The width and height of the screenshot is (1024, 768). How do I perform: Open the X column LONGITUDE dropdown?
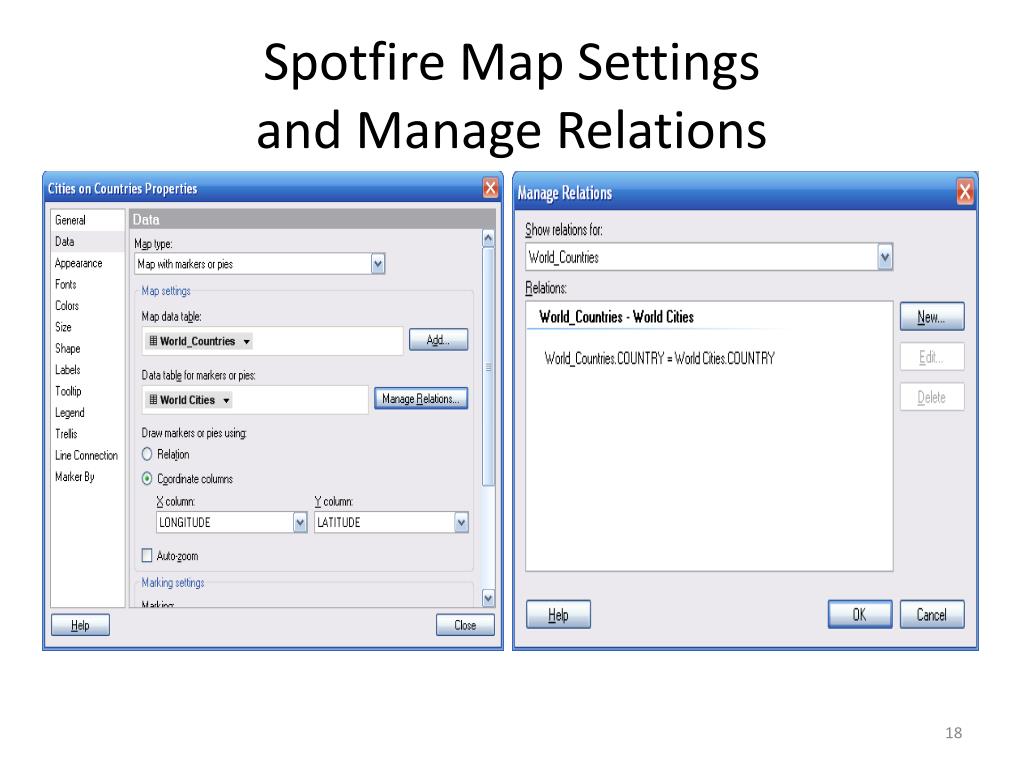coord(300,522)
